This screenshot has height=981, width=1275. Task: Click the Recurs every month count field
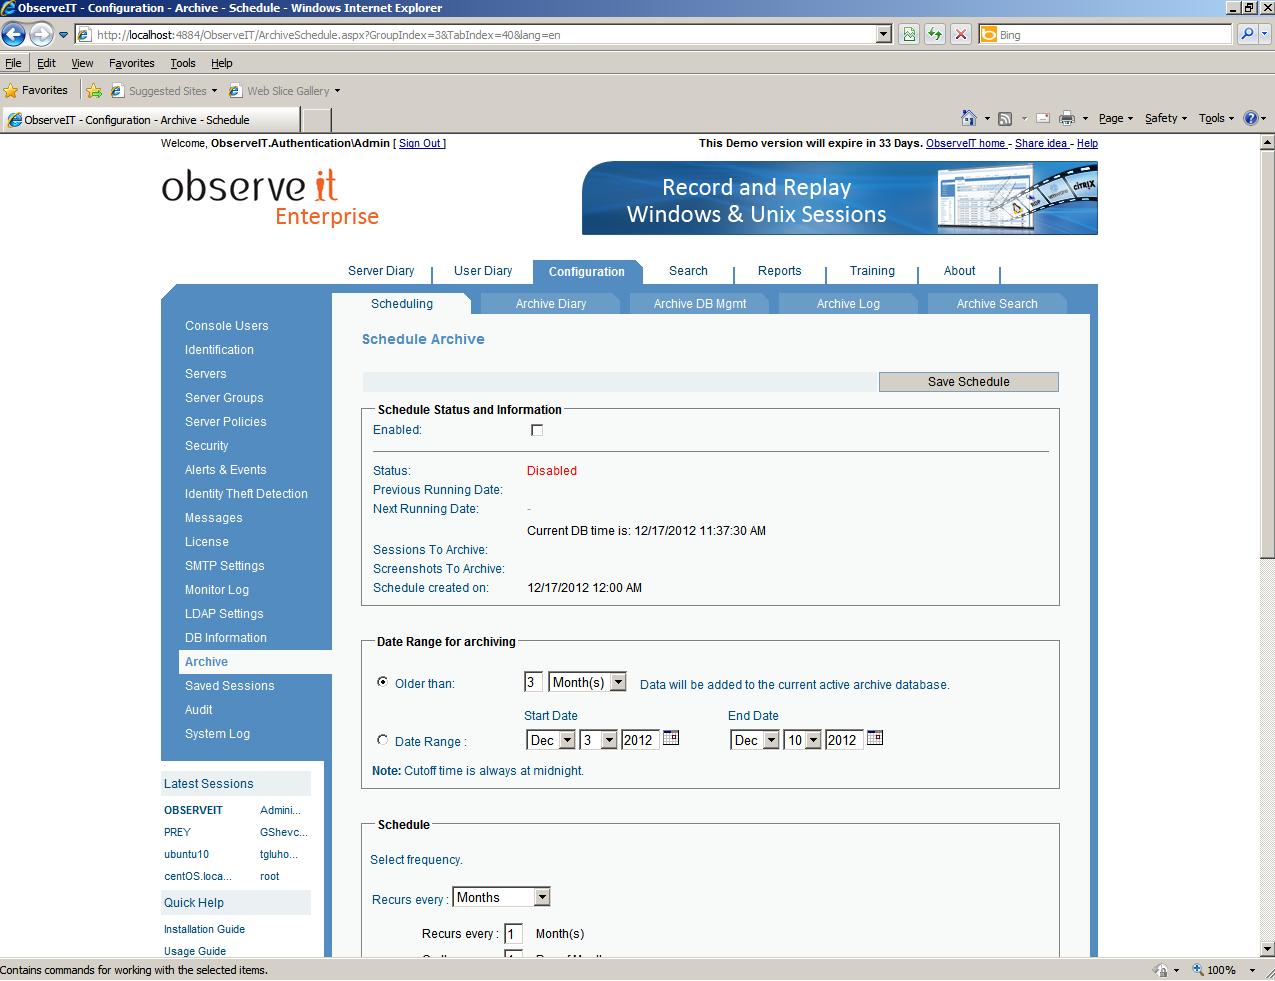coord(513,934)
